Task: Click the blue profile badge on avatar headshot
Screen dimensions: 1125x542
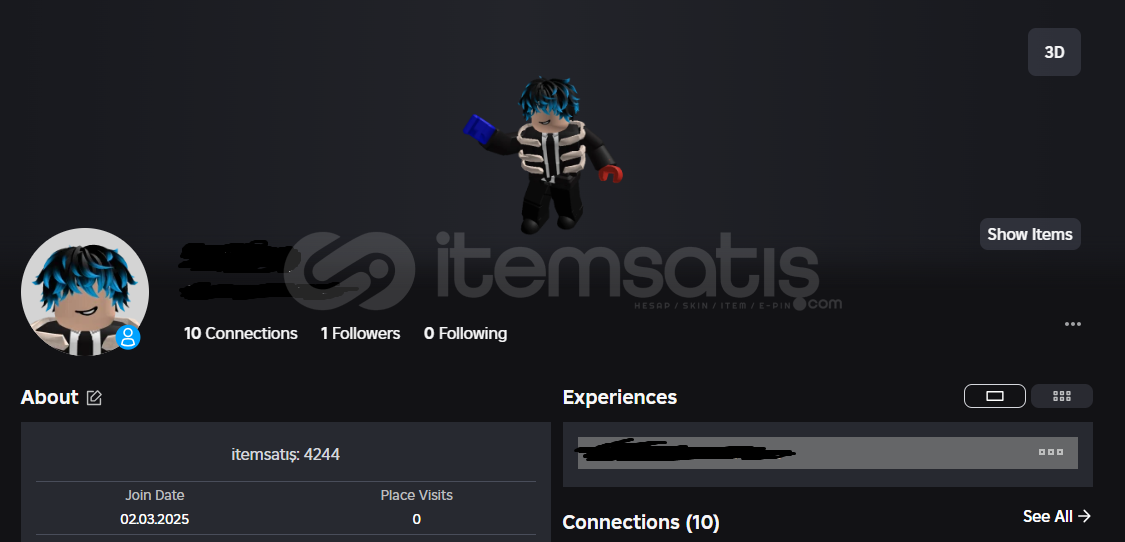Action: pos(128,336)
